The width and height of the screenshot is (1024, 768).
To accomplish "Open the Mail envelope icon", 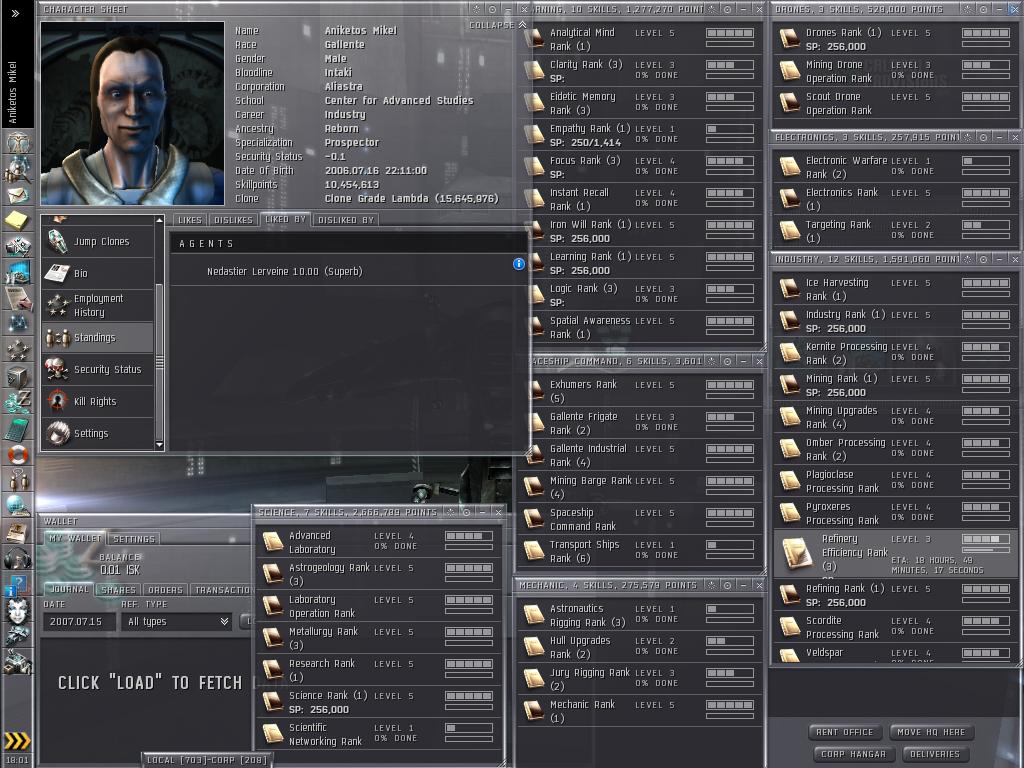I will (18, 195).
